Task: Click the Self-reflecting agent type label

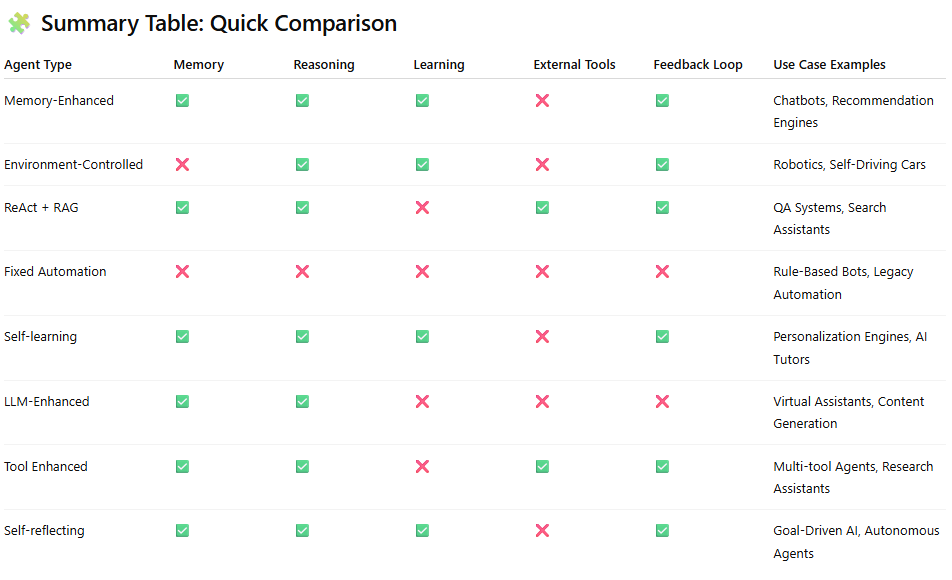Action: pos(44,531)
